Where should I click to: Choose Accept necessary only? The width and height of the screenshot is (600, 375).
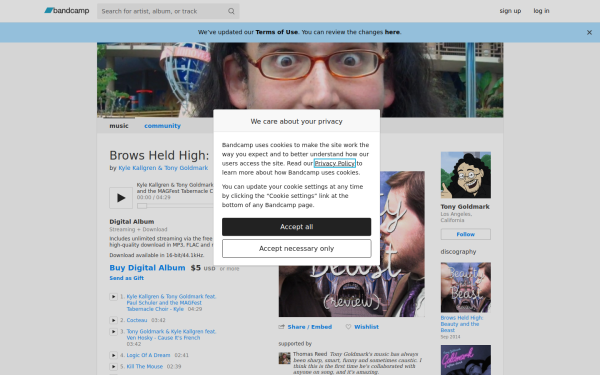pos(297,249)
